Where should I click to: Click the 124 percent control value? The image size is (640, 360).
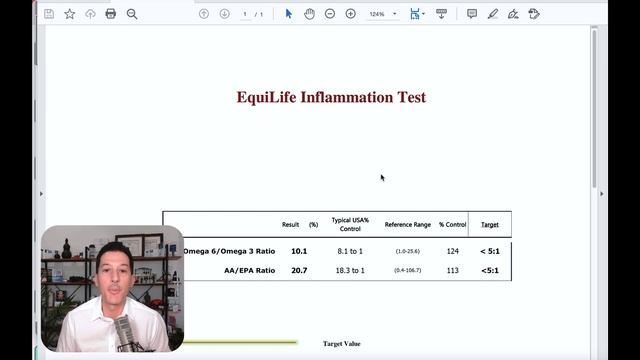tap(452, 251)
